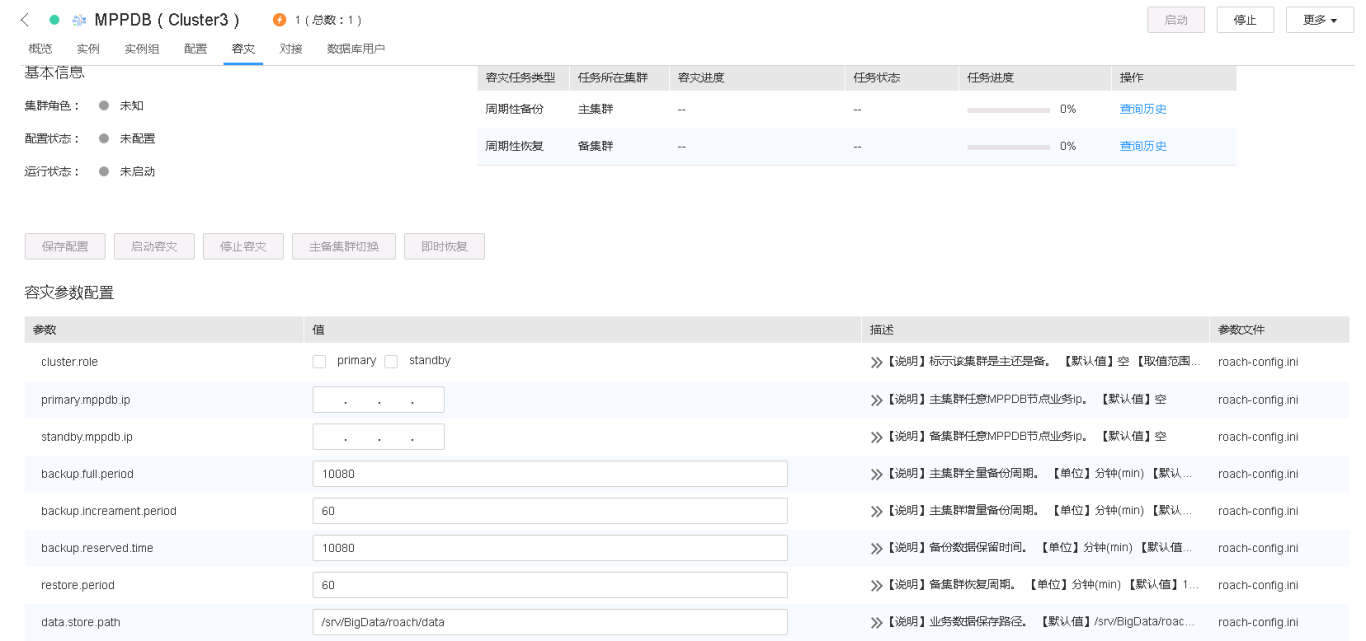Open the 数据库用户 tab
Viewport: 1366px width, 641px height.
pyautogui.click(x=355, y=49)
